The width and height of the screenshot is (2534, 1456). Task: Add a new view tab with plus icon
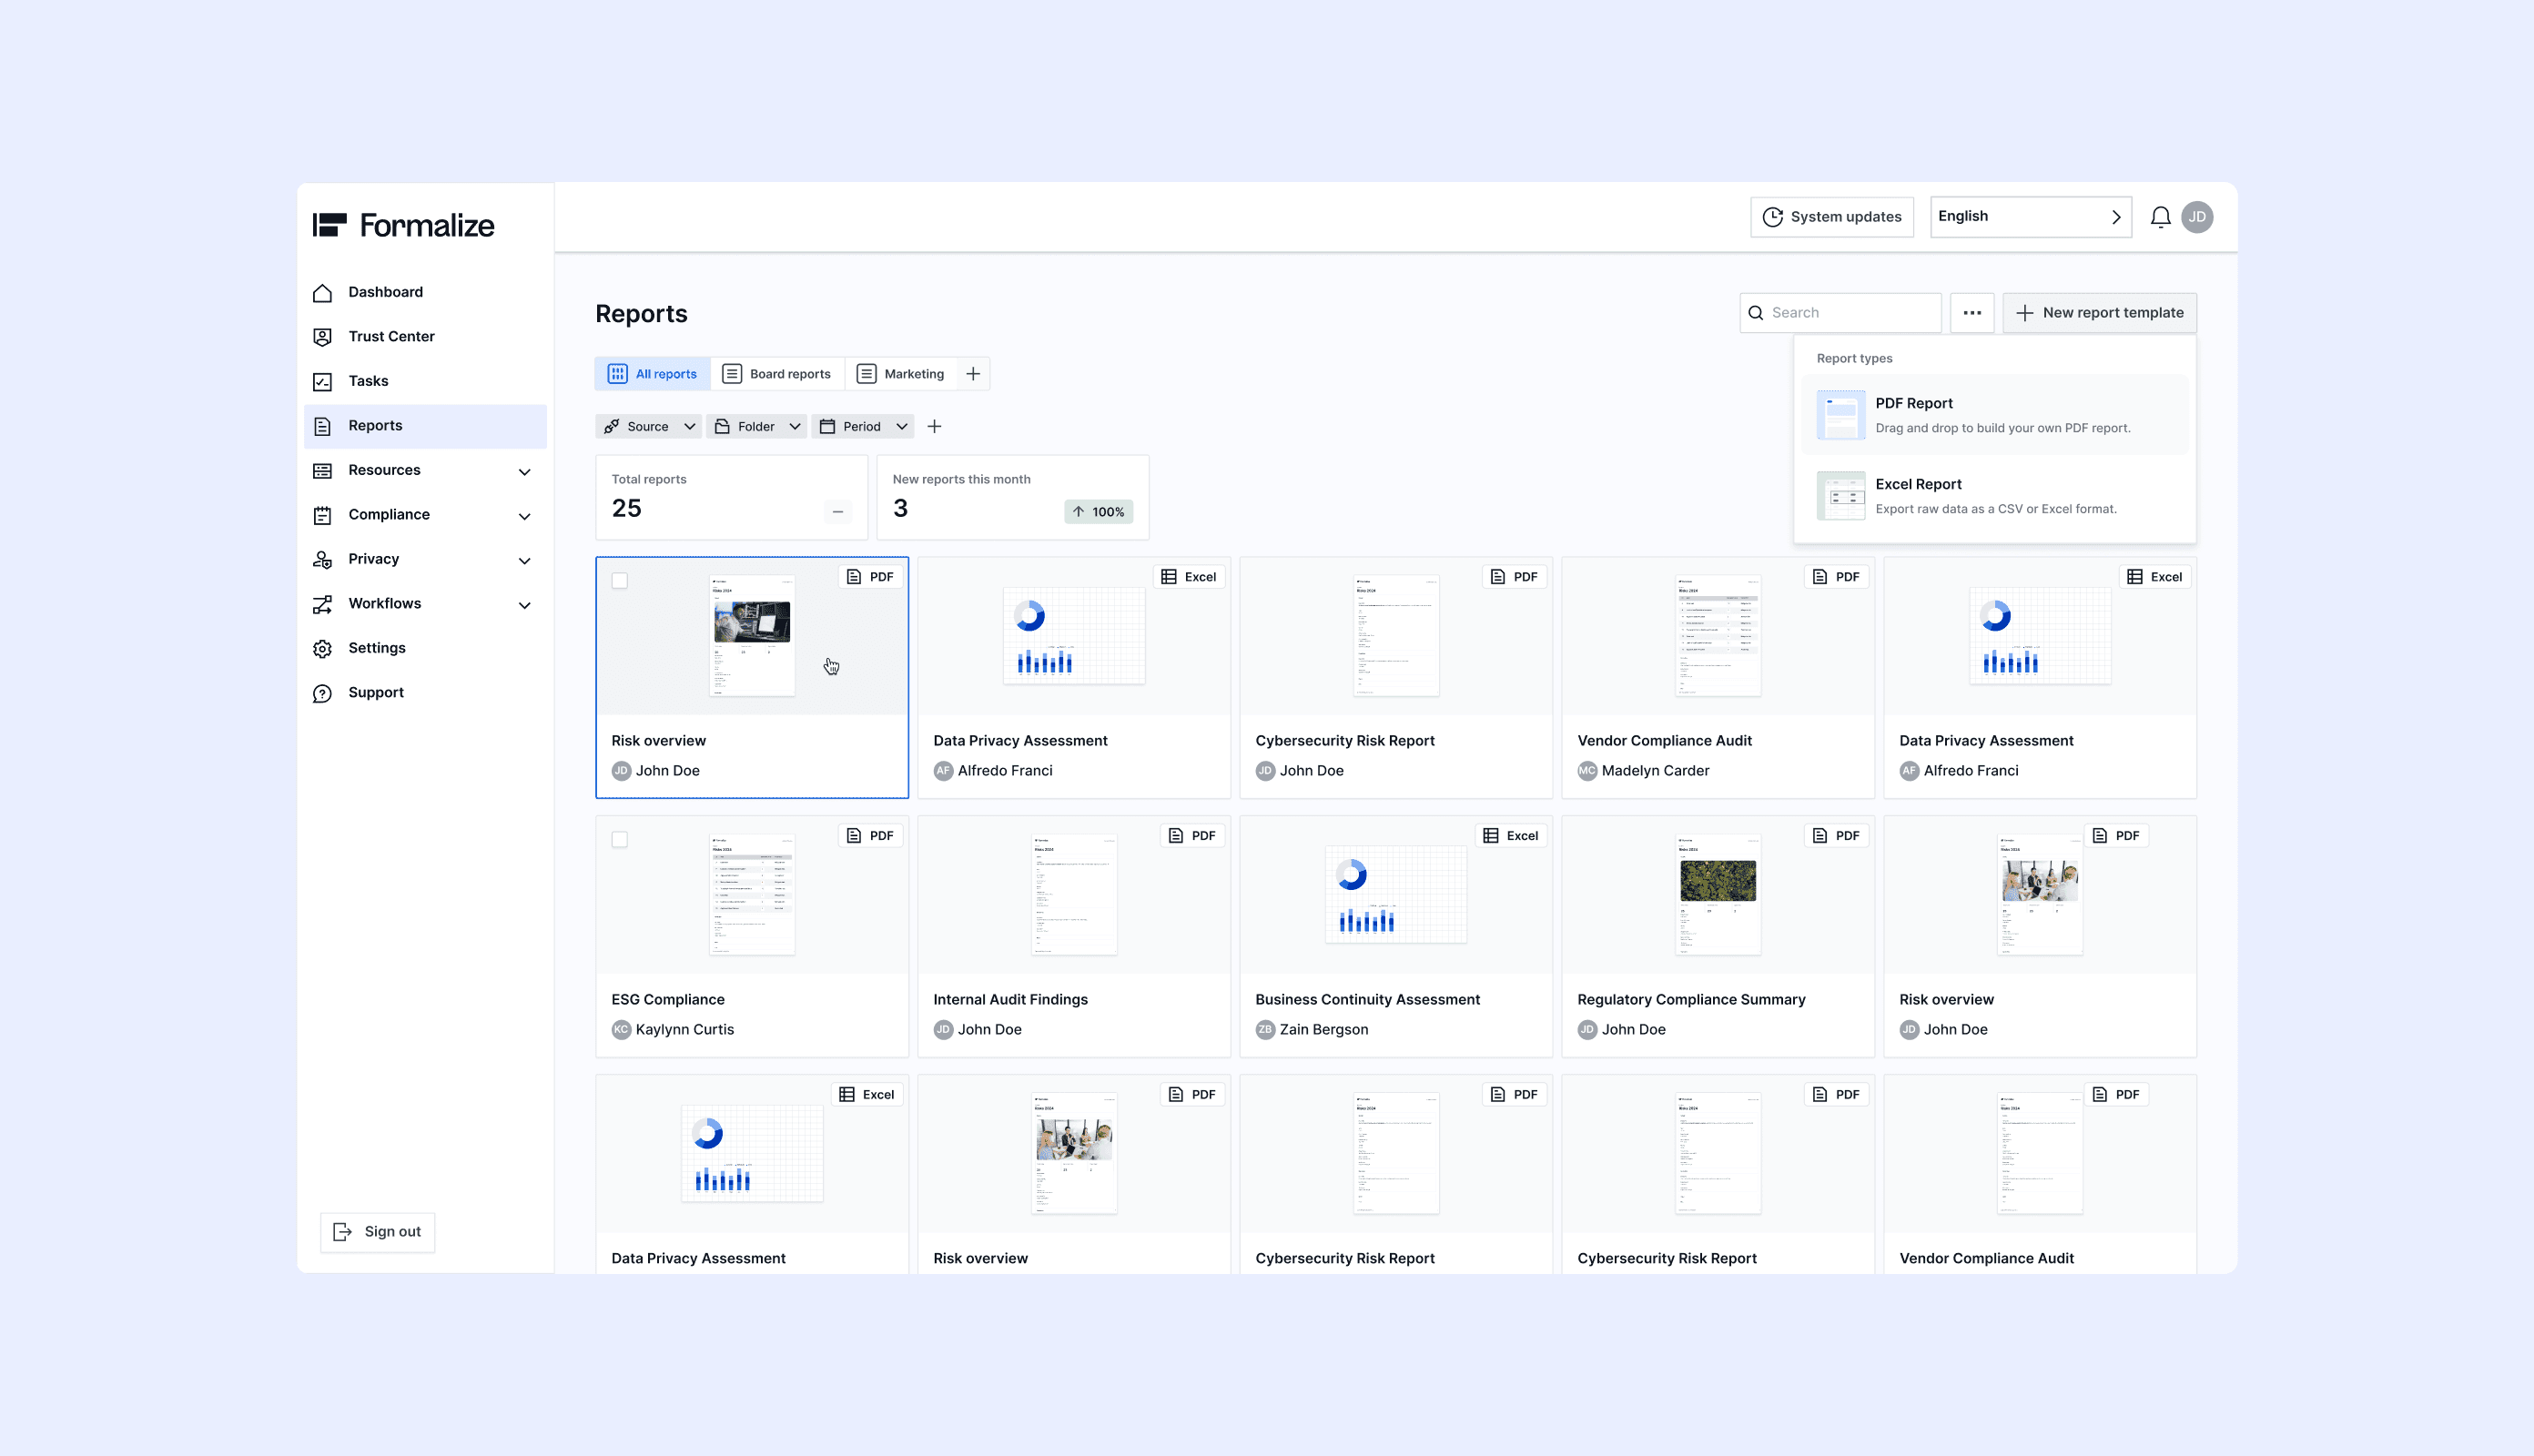pos(973,374)
